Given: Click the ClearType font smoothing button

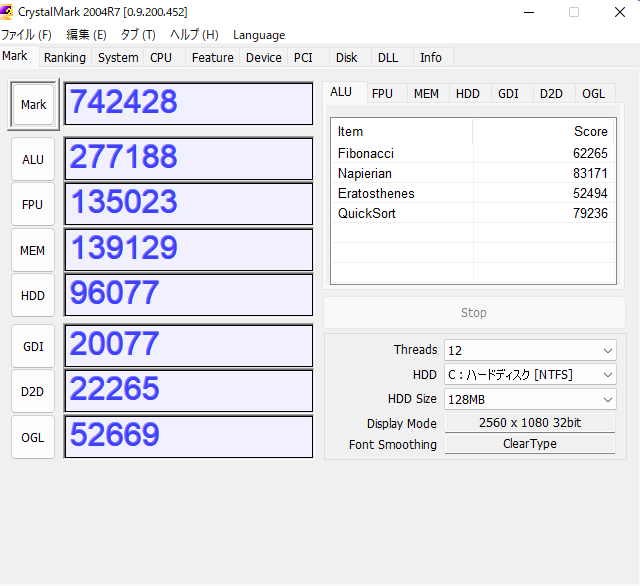Looking at the screenshot, I should 530,444.
